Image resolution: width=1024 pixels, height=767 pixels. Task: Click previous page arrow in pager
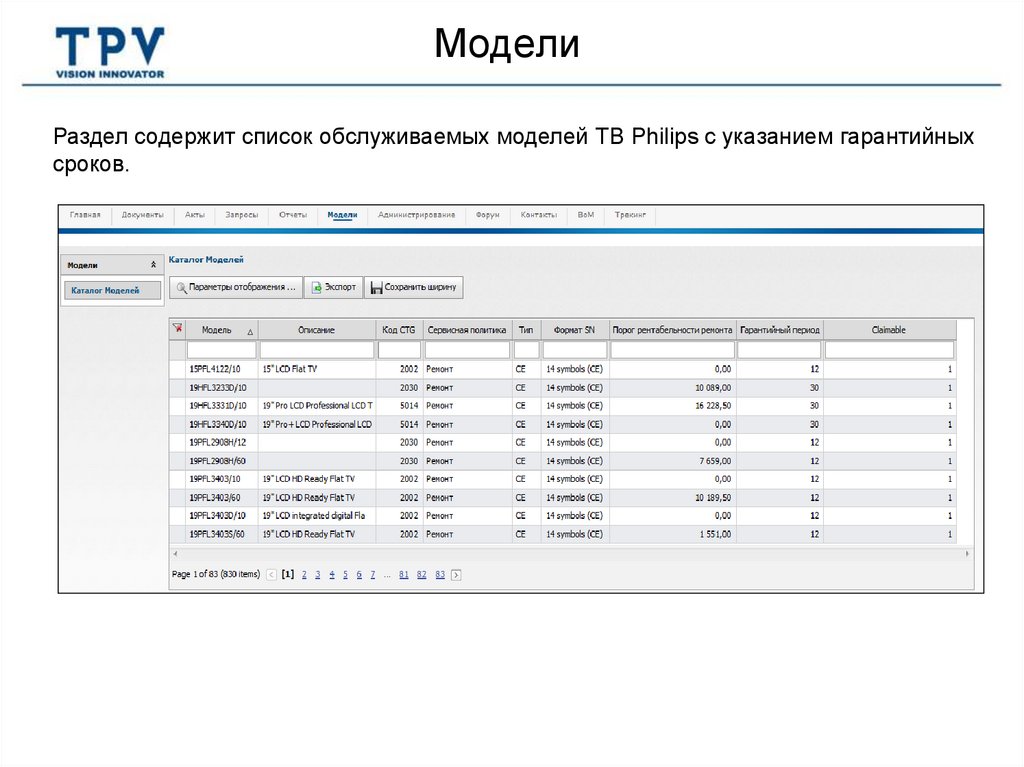(x=271, y=575)
